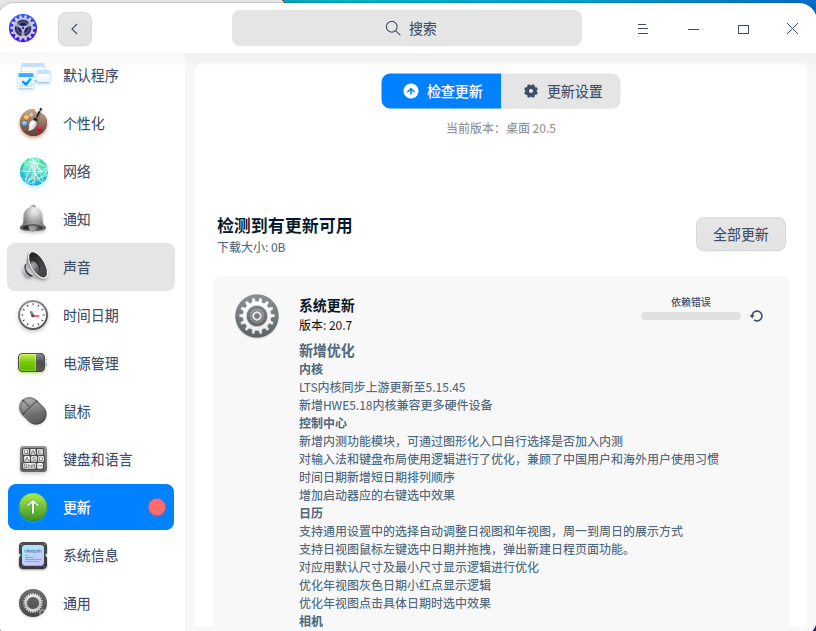Click the Control Center logo icon
Image resolution: width=816 pixels, height=631 pixels.
pos(23,28)
